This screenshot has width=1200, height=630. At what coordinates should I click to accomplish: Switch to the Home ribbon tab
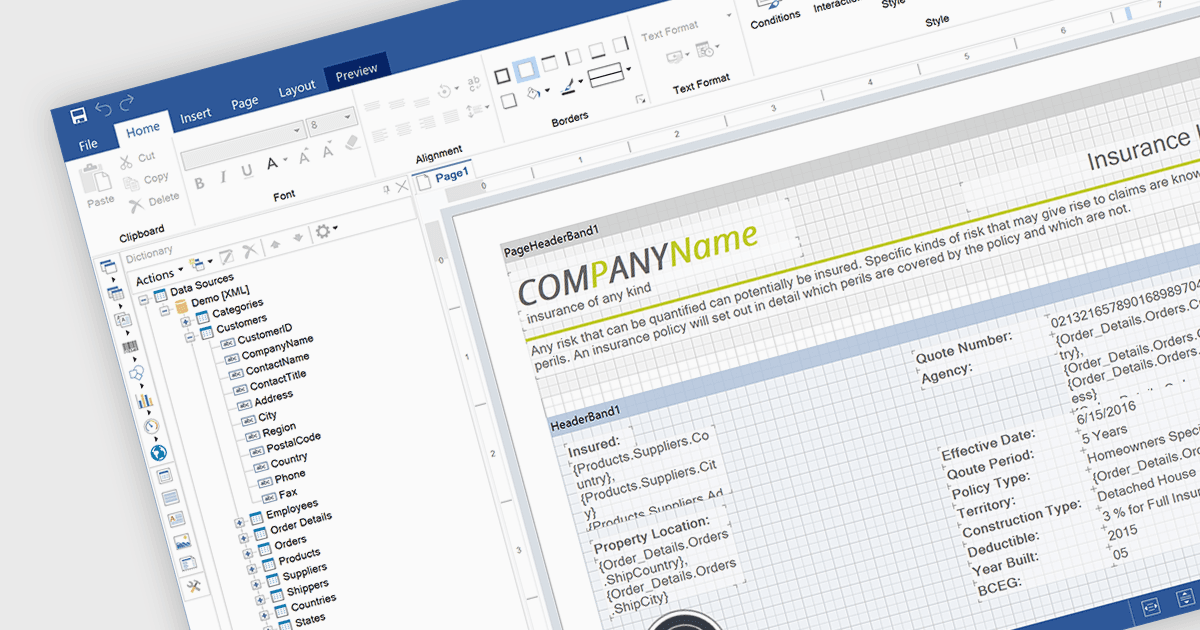[x=143, y=130]
